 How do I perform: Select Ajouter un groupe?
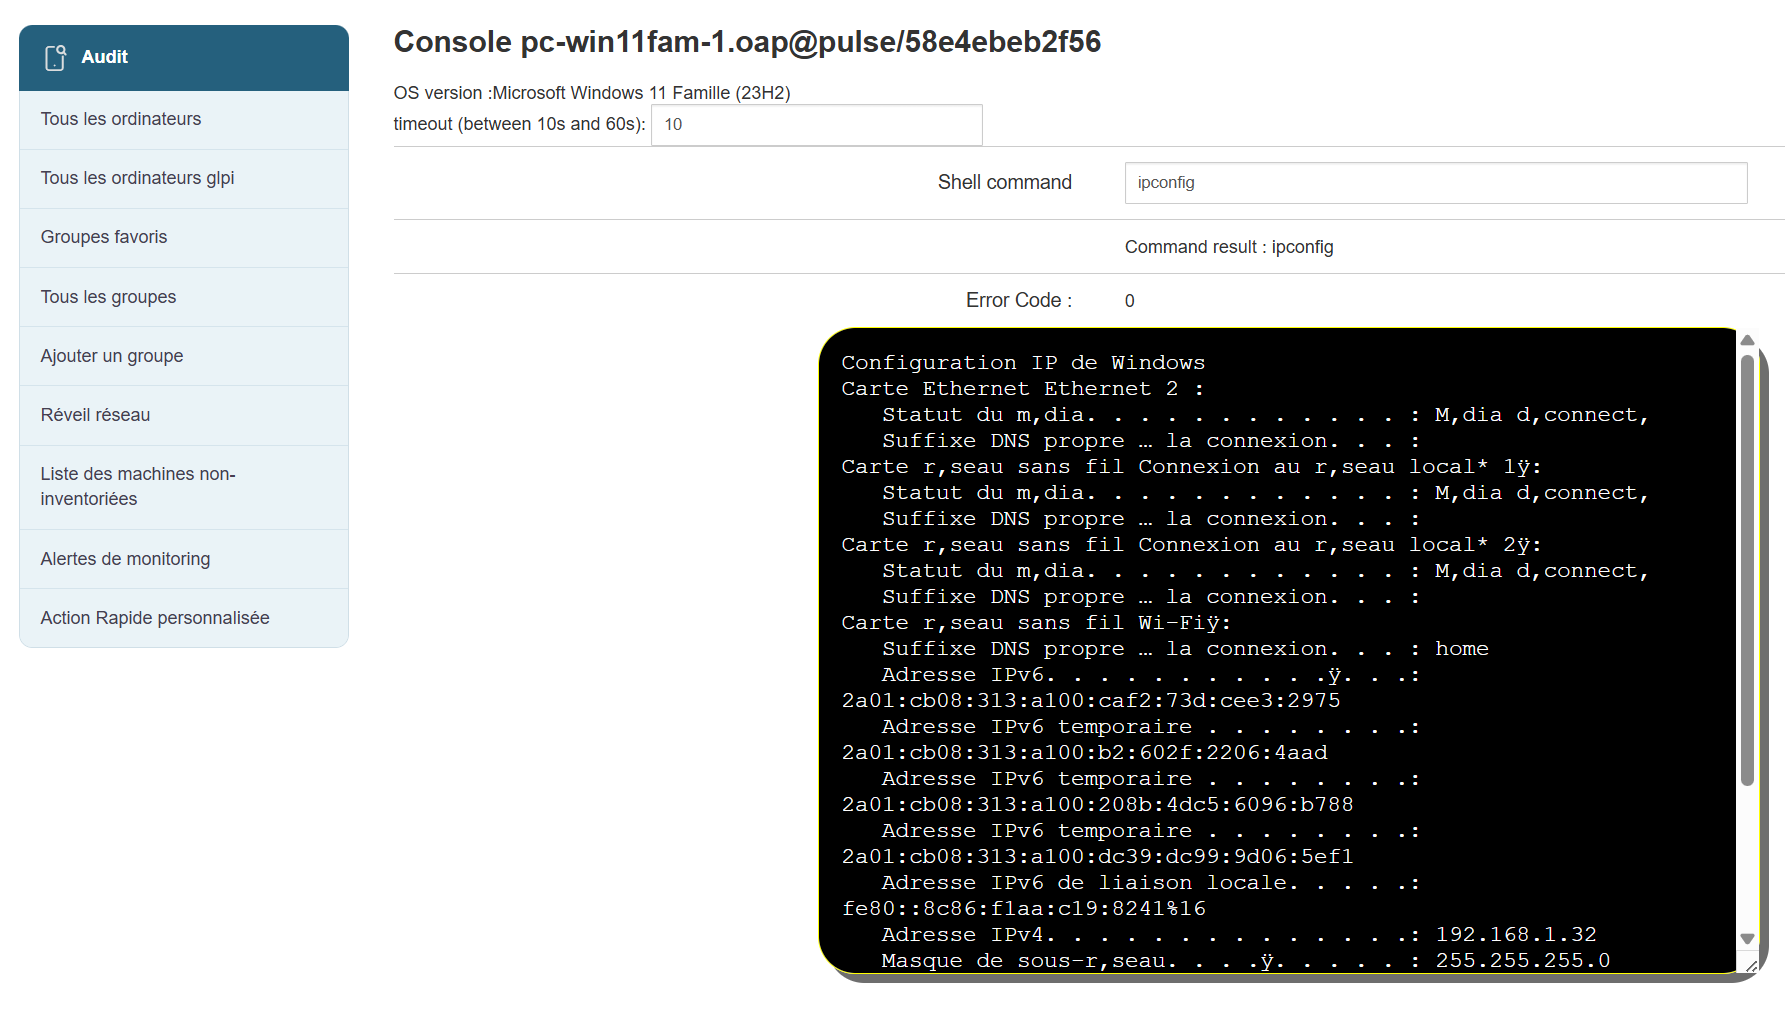(112, 356)
